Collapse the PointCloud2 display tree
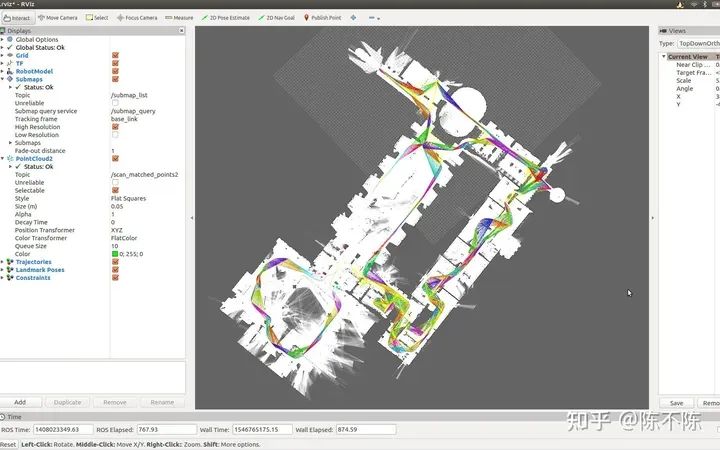The image size is (720, 450). (2, 158)
